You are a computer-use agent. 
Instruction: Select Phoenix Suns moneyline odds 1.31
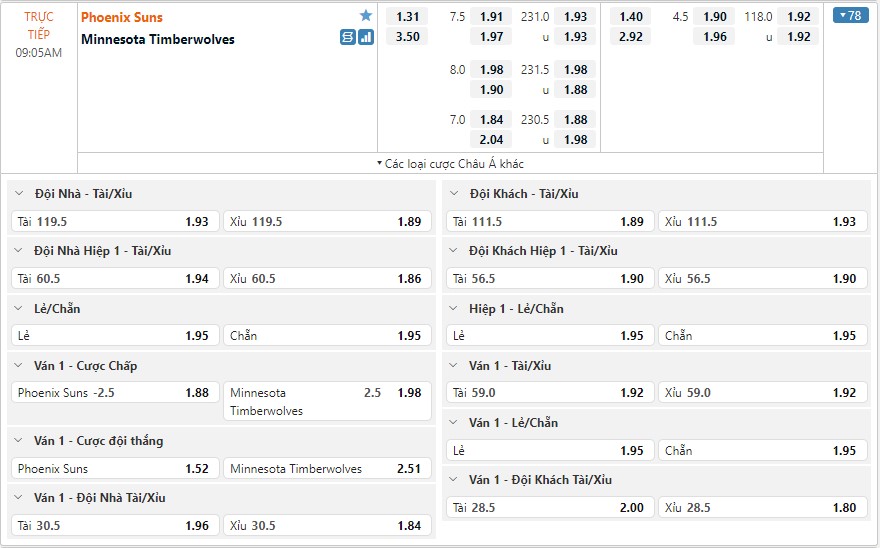pos(408,17)
